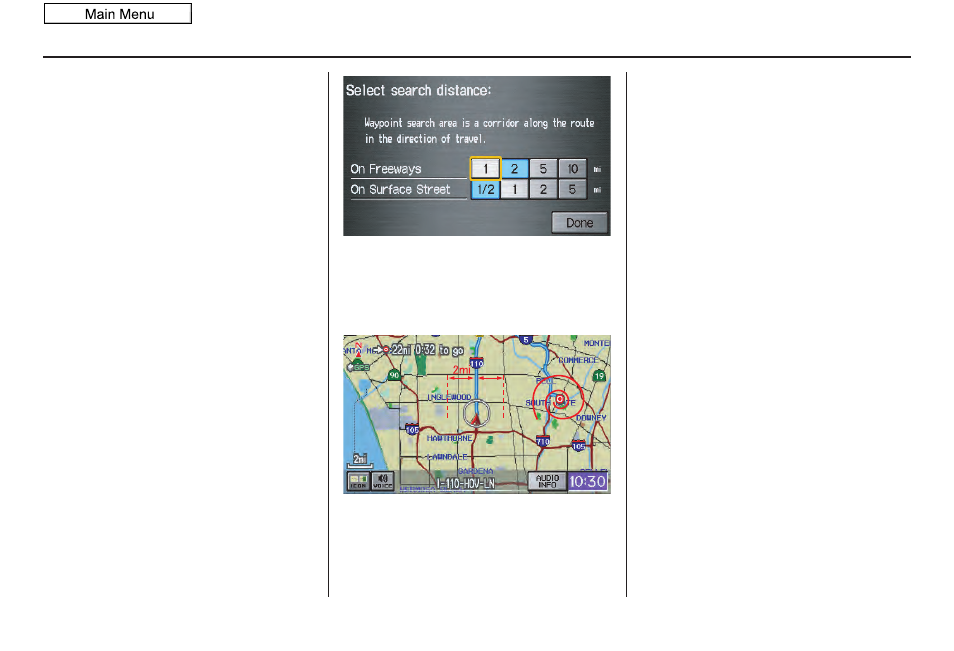The width and height of the screenshot is (954, 651).
Task: Select 2 miles for On Freeways
Action: pos(515,169)
